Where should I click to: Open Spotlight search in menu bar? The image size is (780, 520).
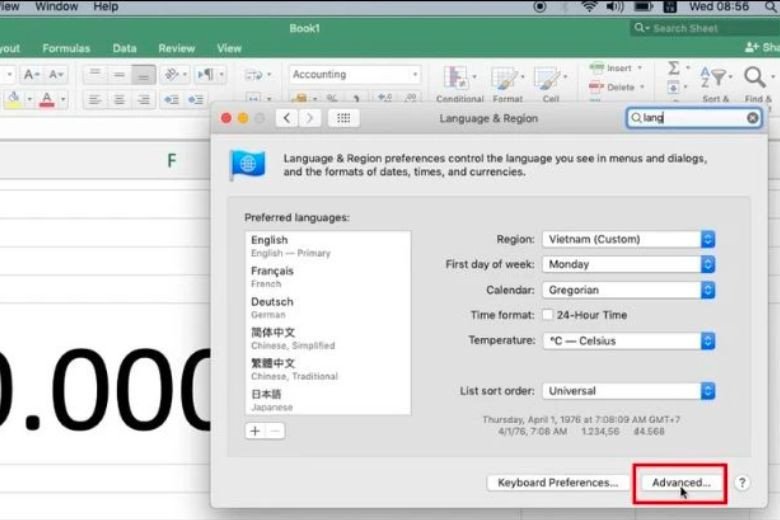coord(771,7)
